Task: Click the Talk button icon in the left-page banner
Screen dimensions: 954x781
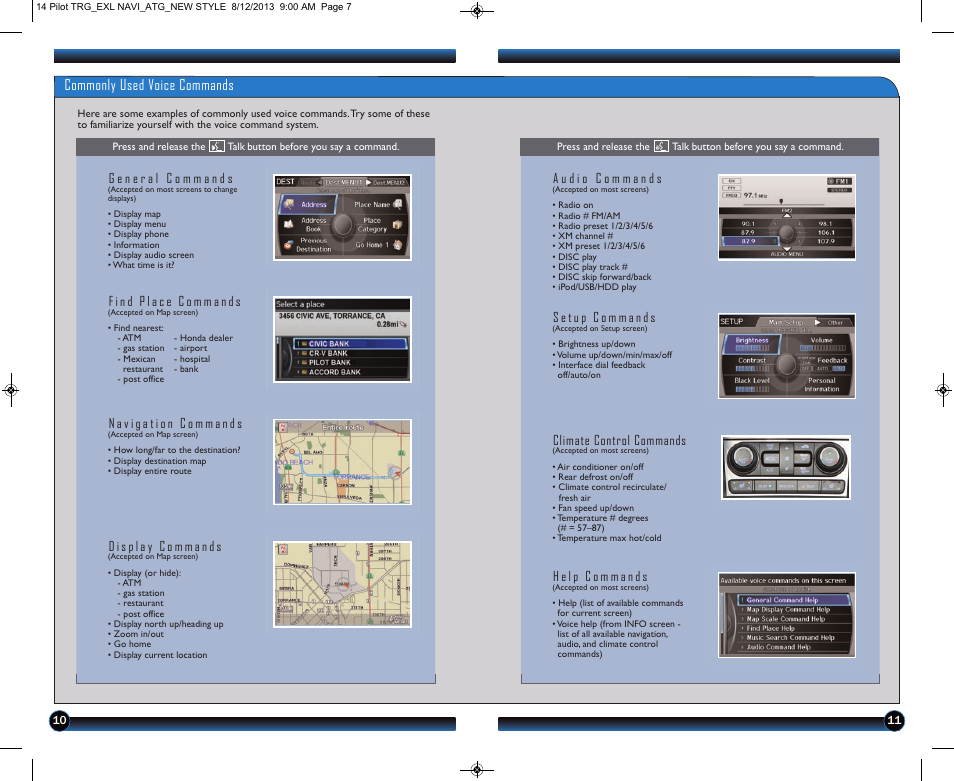Action: (x=217, y=147)
